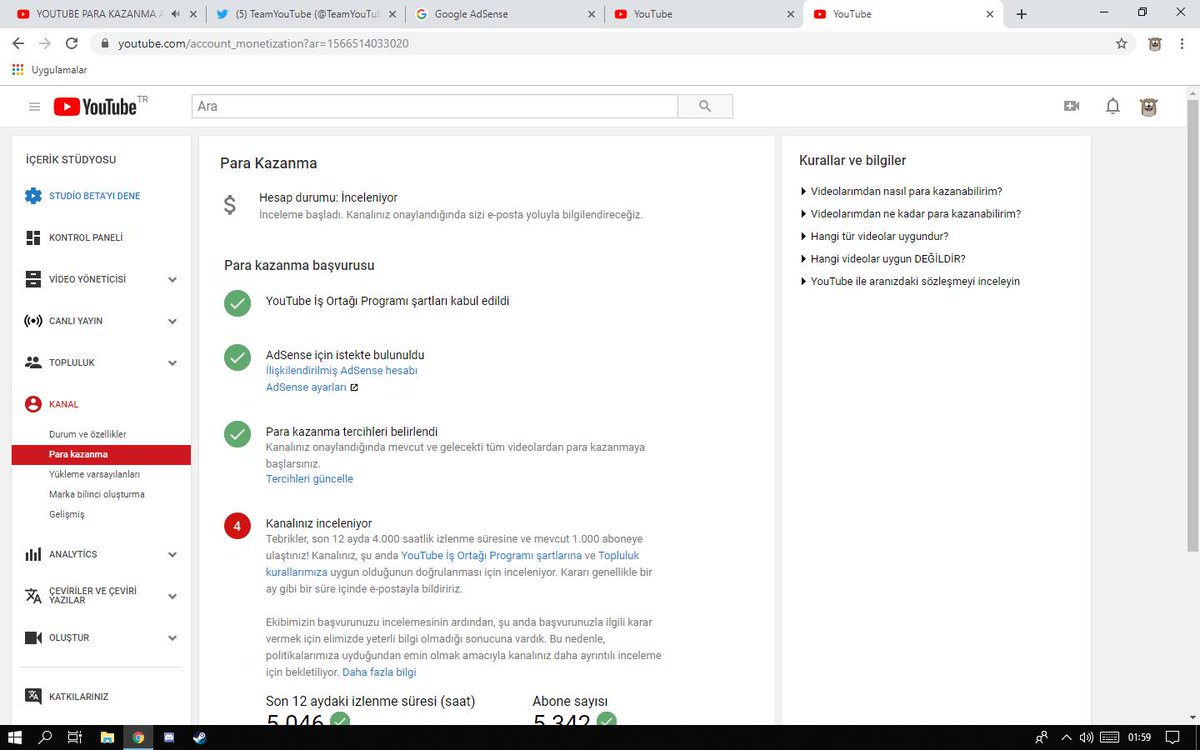The image size is (1200, 750).
Task: Click the browser address bar URL
Action: 263,44
